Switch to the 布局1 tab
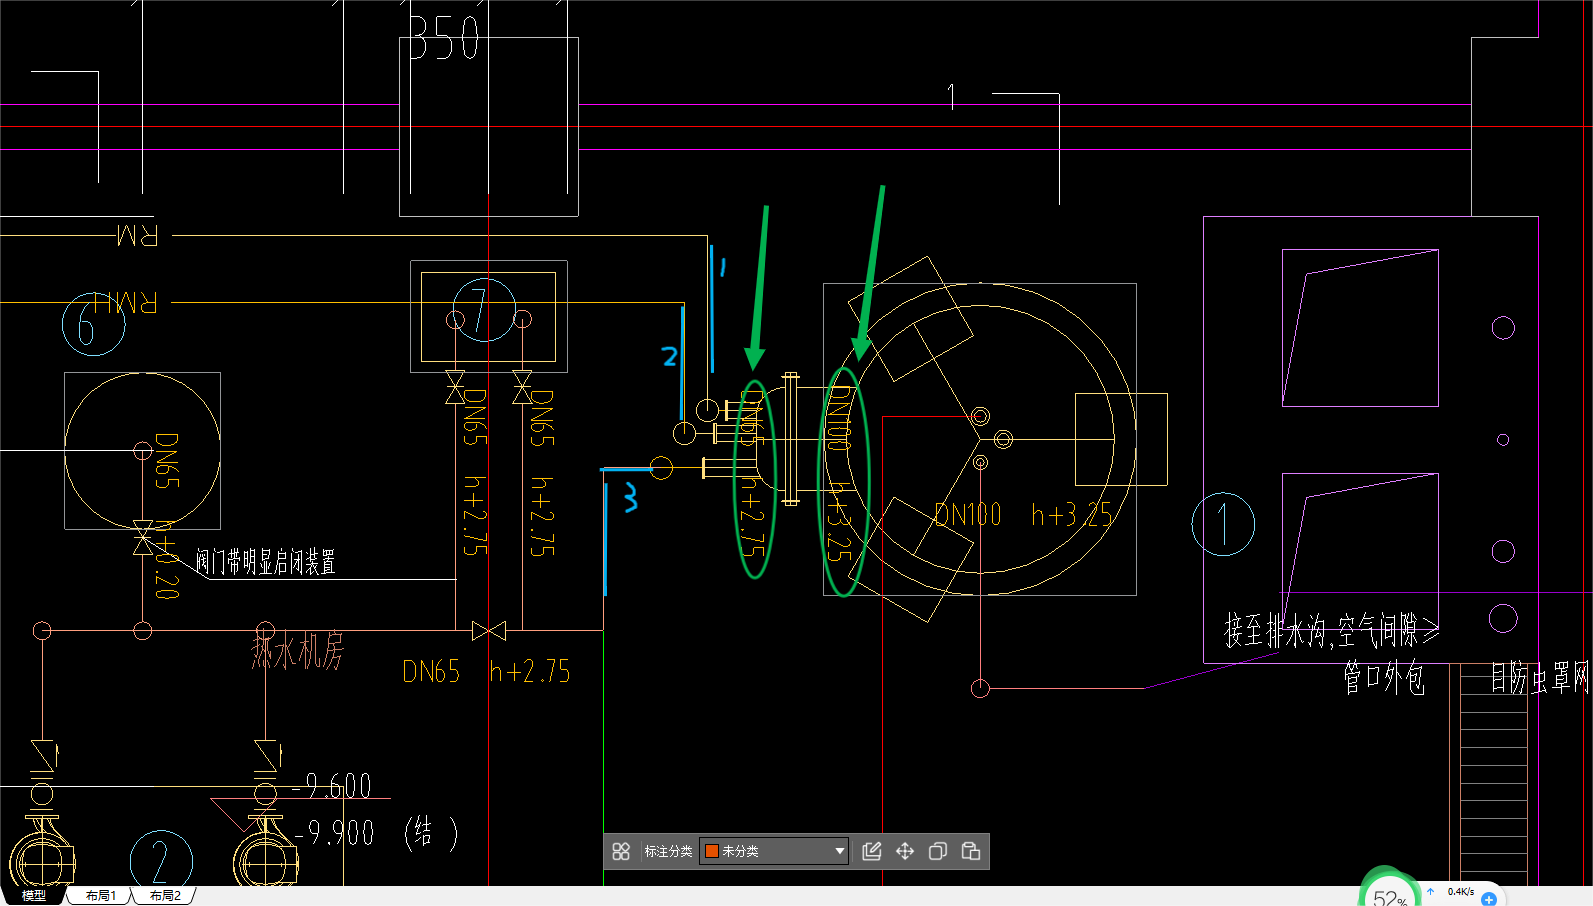 (x=101, y=895)
